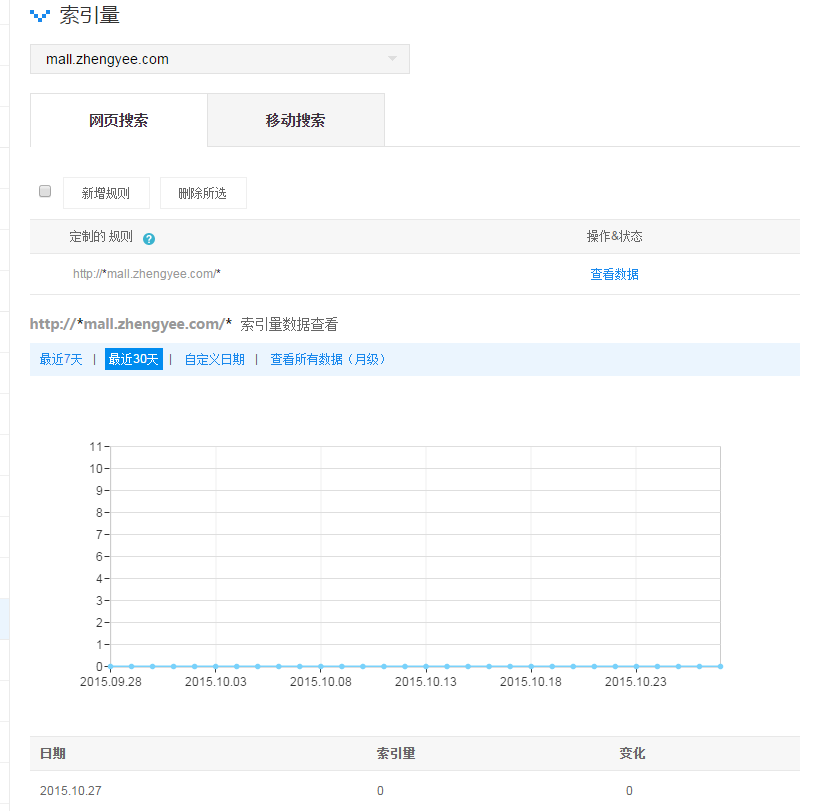Click the blue chevron icon beside 索引量 title
This screenshot has height=811, width=828.
[39, 16]
